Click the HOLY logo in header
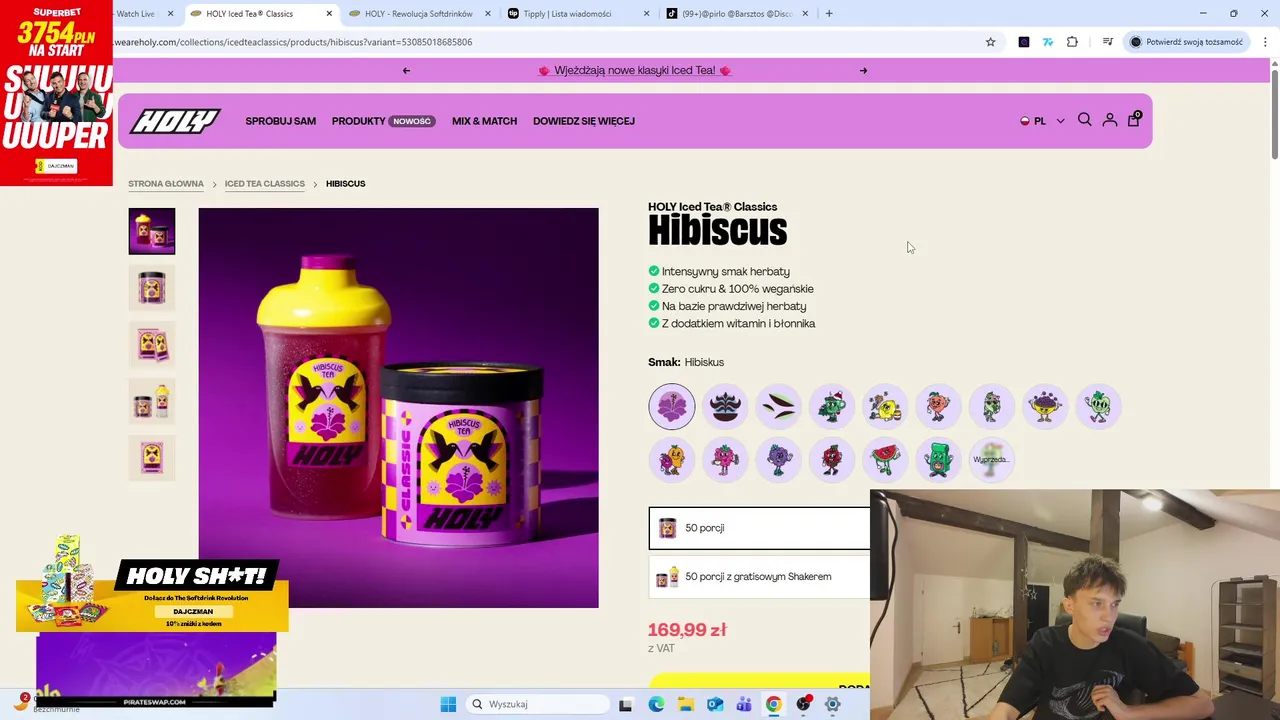 [175, 121]
